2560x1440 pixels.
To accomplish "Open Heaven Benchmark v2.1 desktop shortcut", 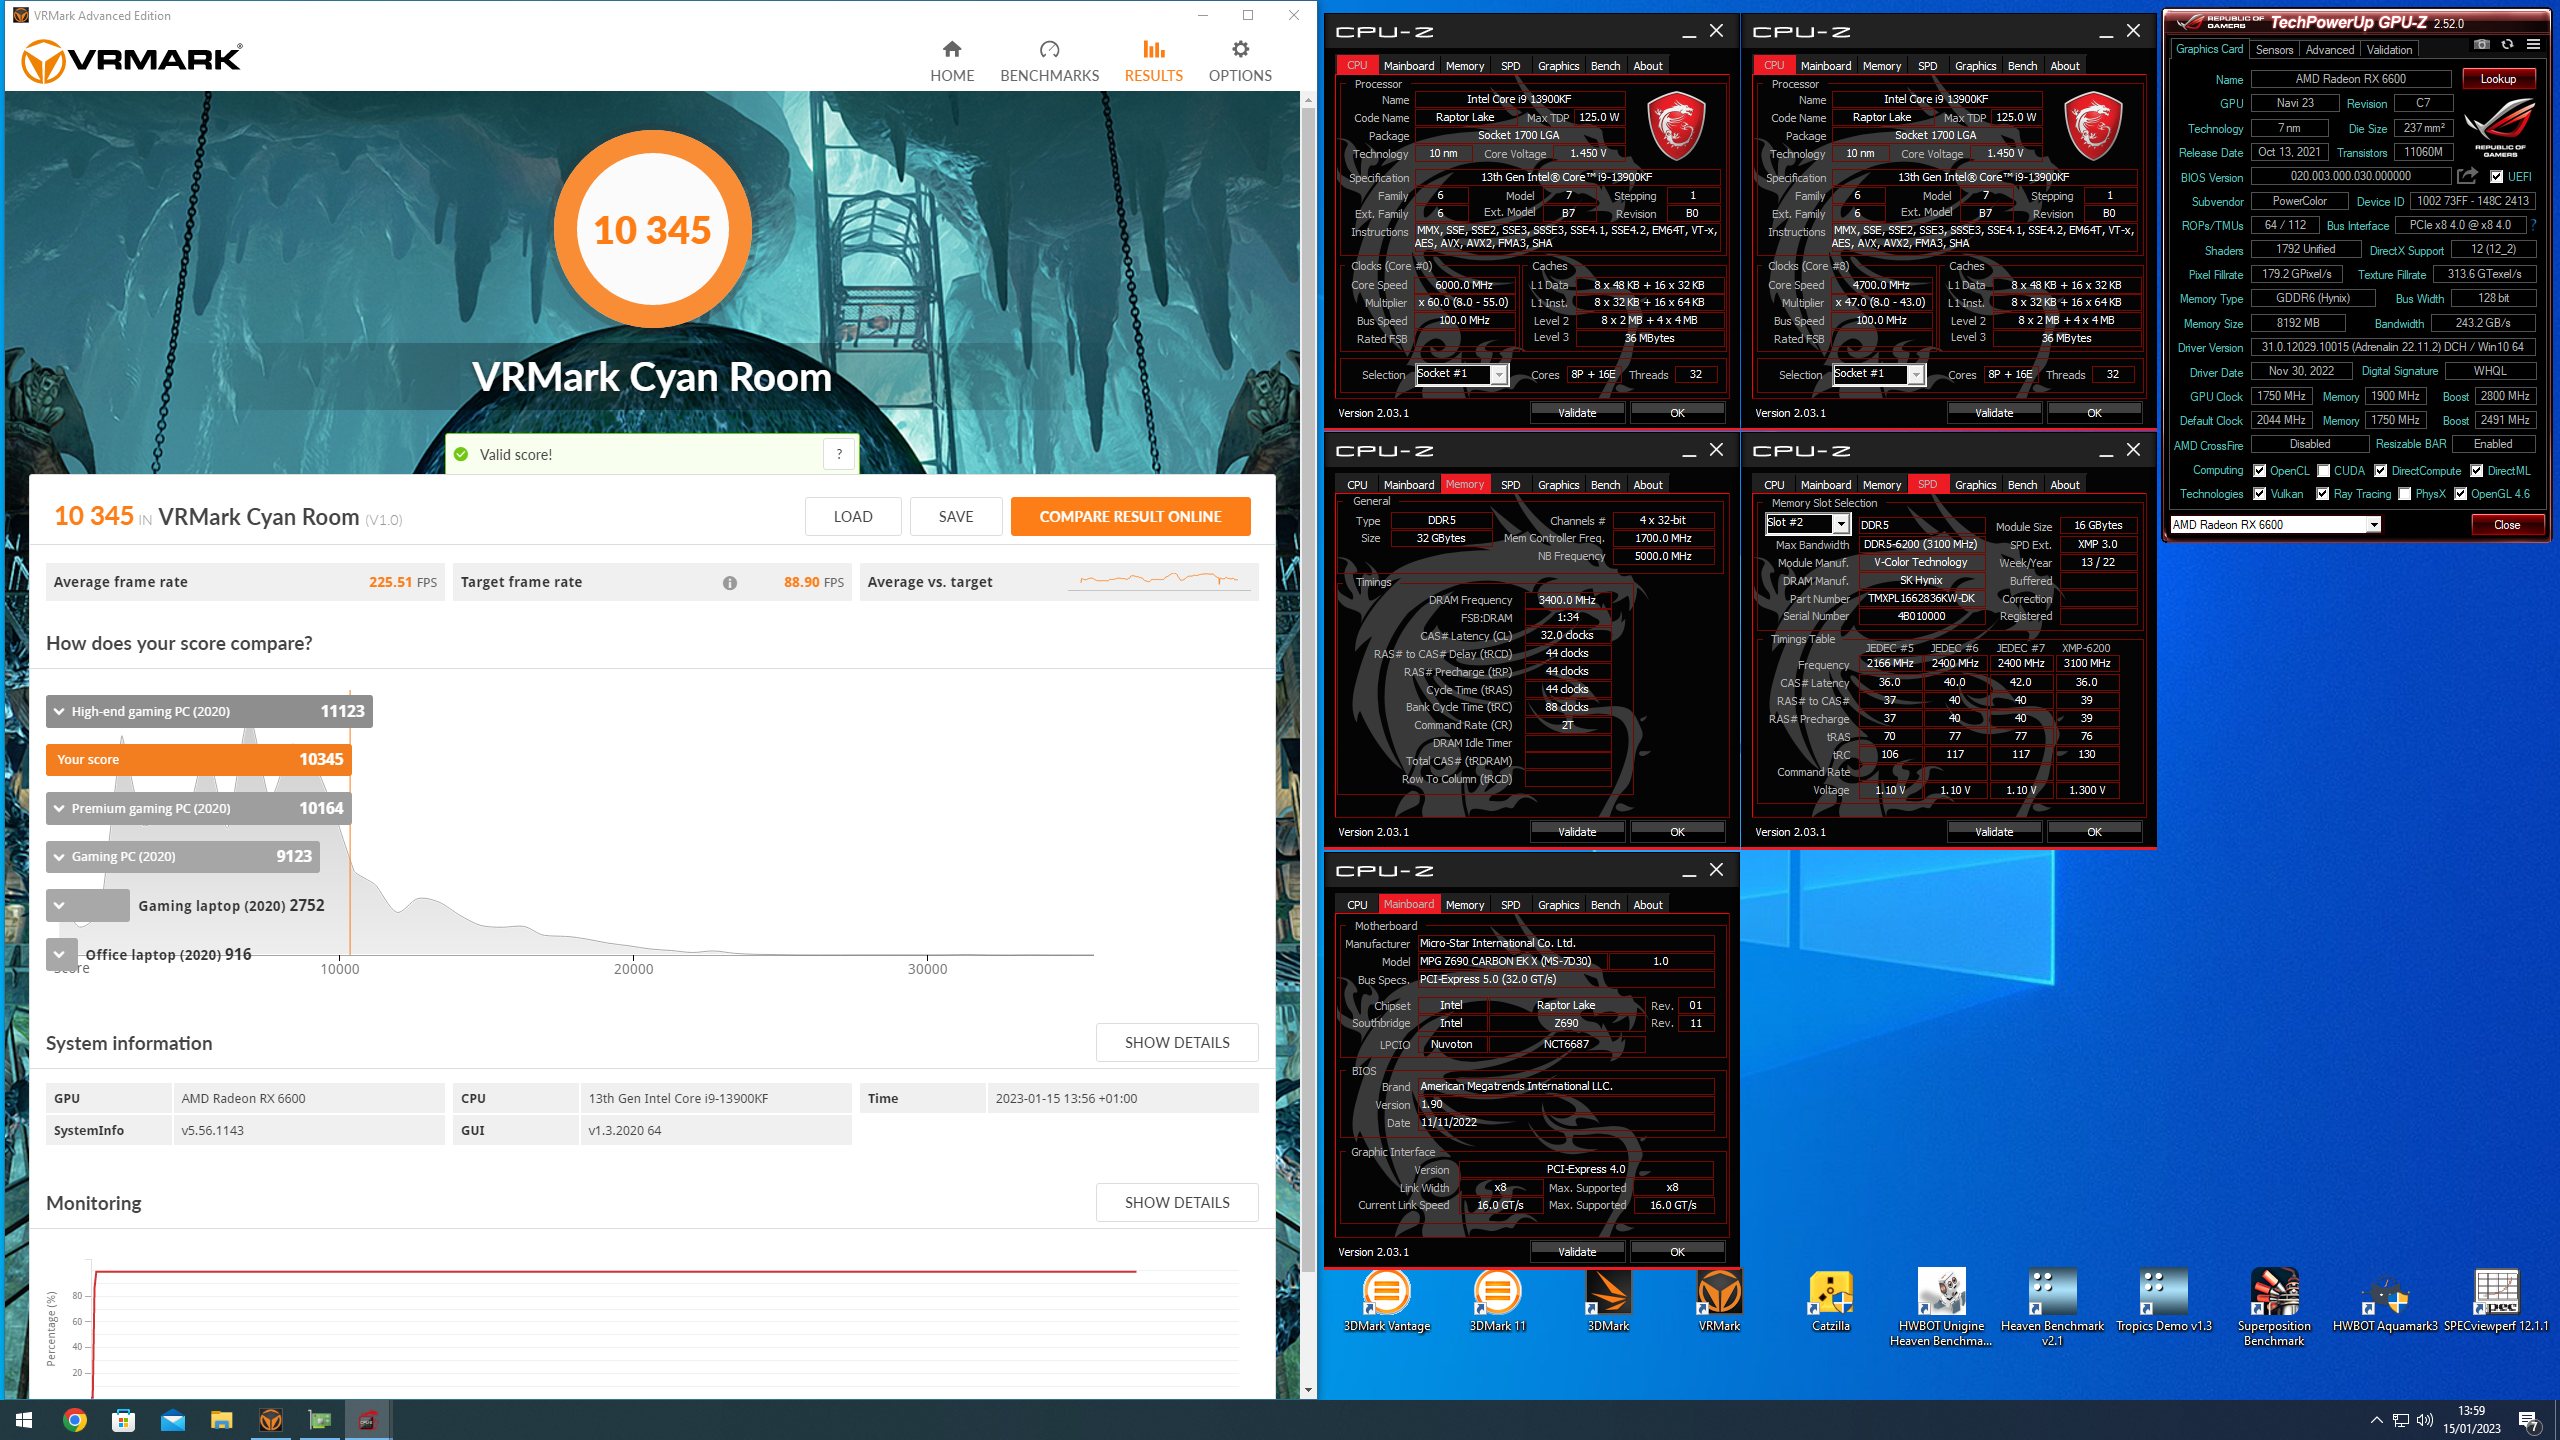I will point(2052,1308).
